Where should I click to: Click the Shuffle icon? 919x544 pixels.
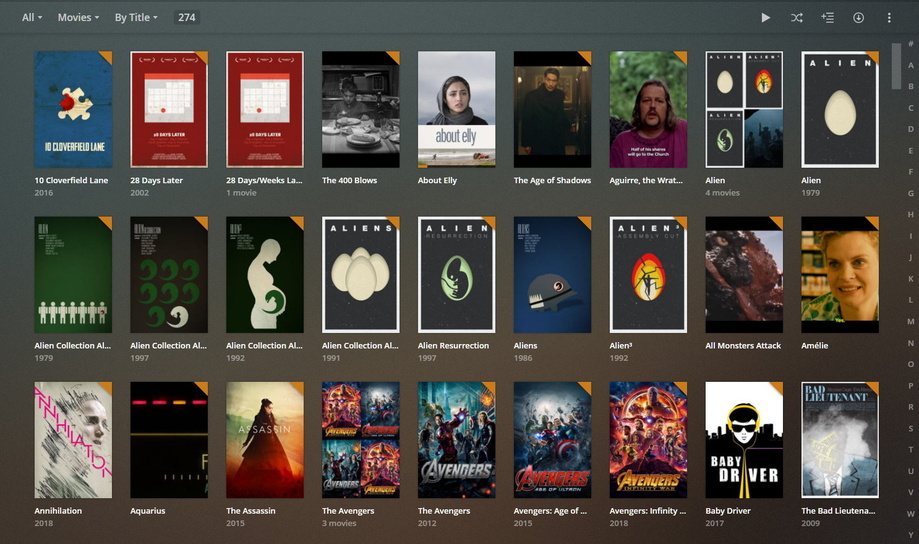point(797,18)
